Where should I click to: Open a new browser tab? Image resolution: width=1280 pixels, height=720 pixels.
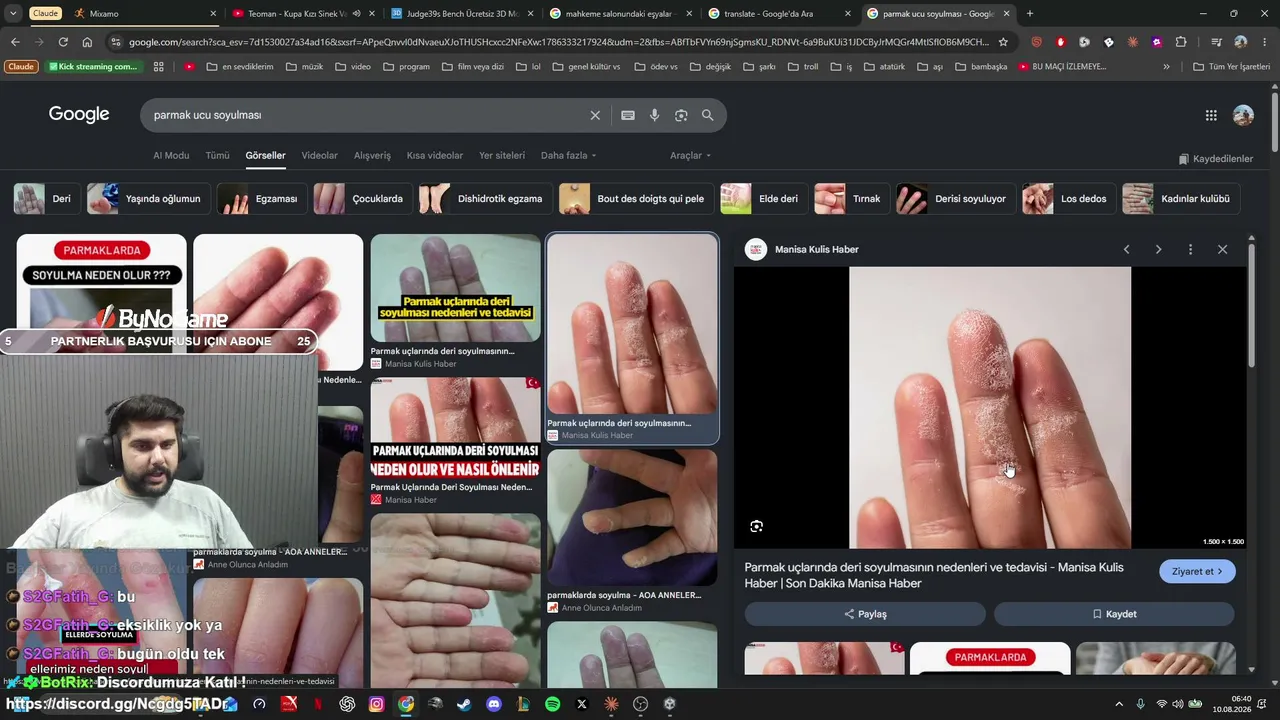[1030, 14]
